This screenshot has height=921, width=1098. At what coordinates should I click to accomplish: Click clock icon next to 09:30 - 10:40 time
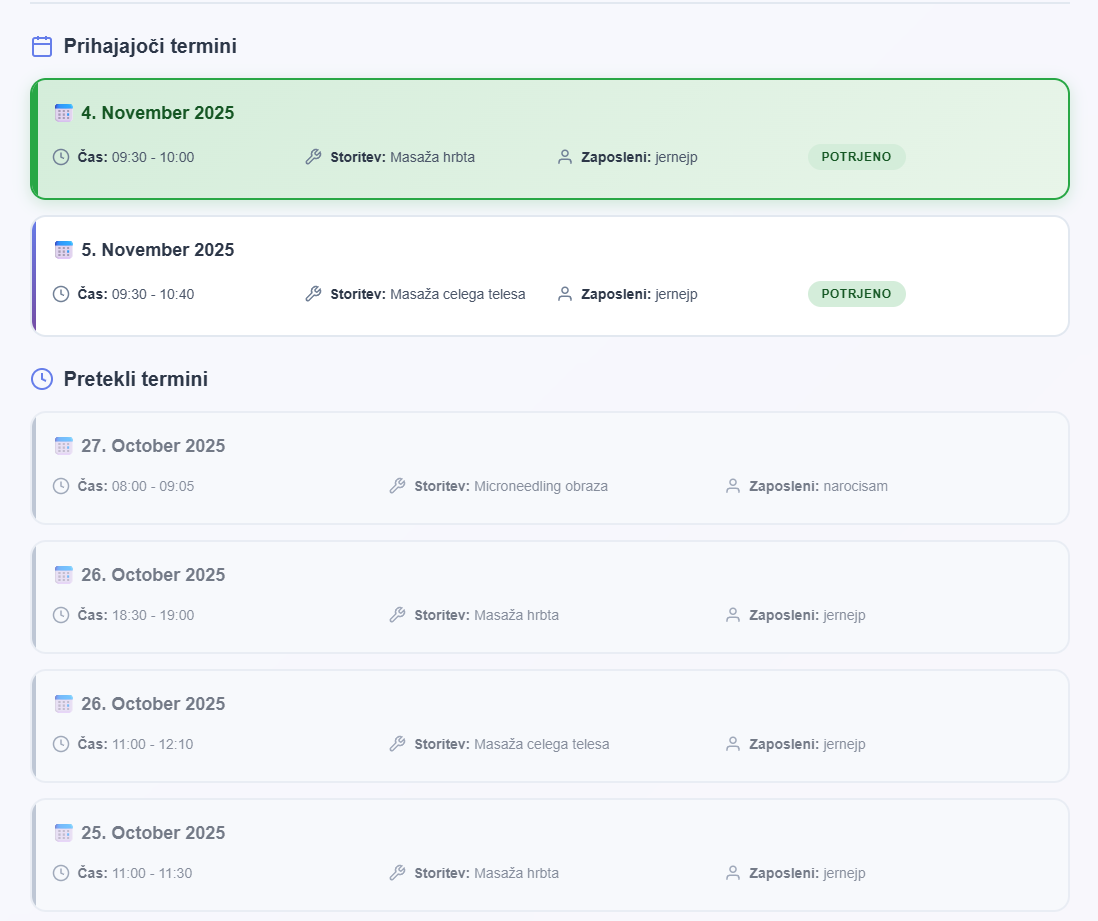(x=61, y=294)
